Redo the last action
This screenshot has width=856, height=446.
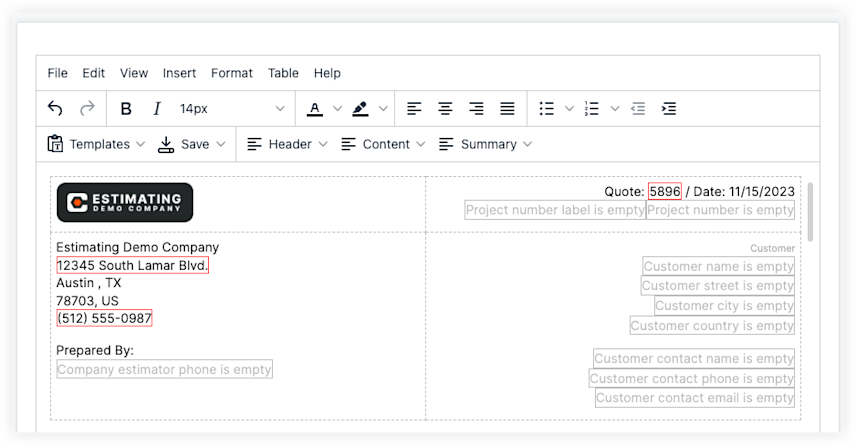87,109
